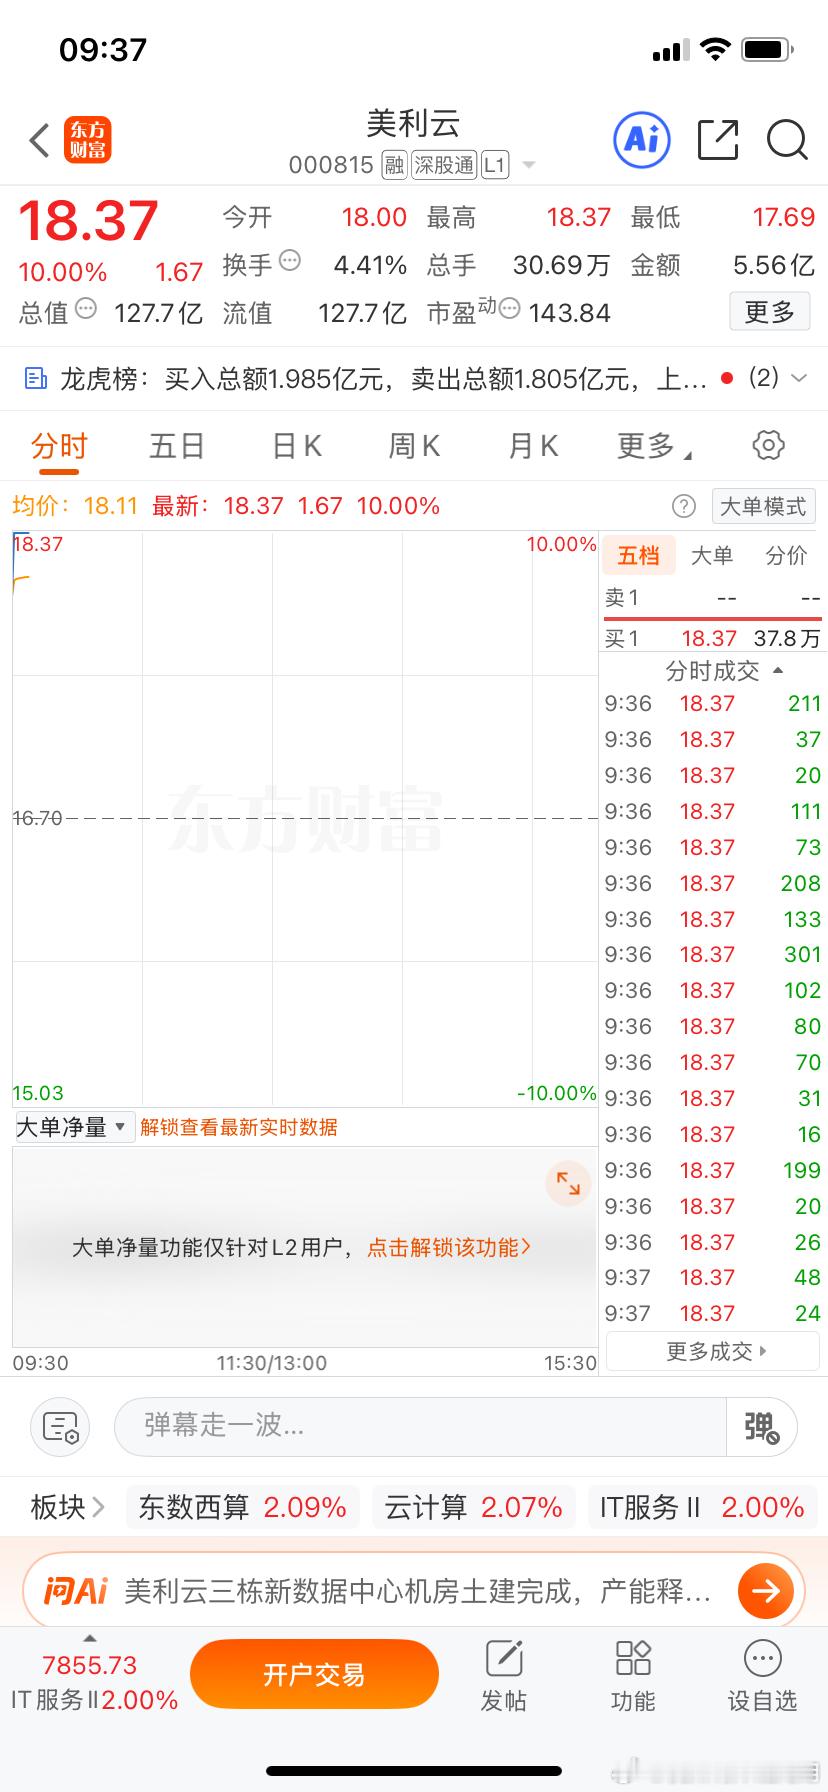Tap help question mark icon near 大单模式
Viewport: 828px width, 1792px height.
[684, 506]
